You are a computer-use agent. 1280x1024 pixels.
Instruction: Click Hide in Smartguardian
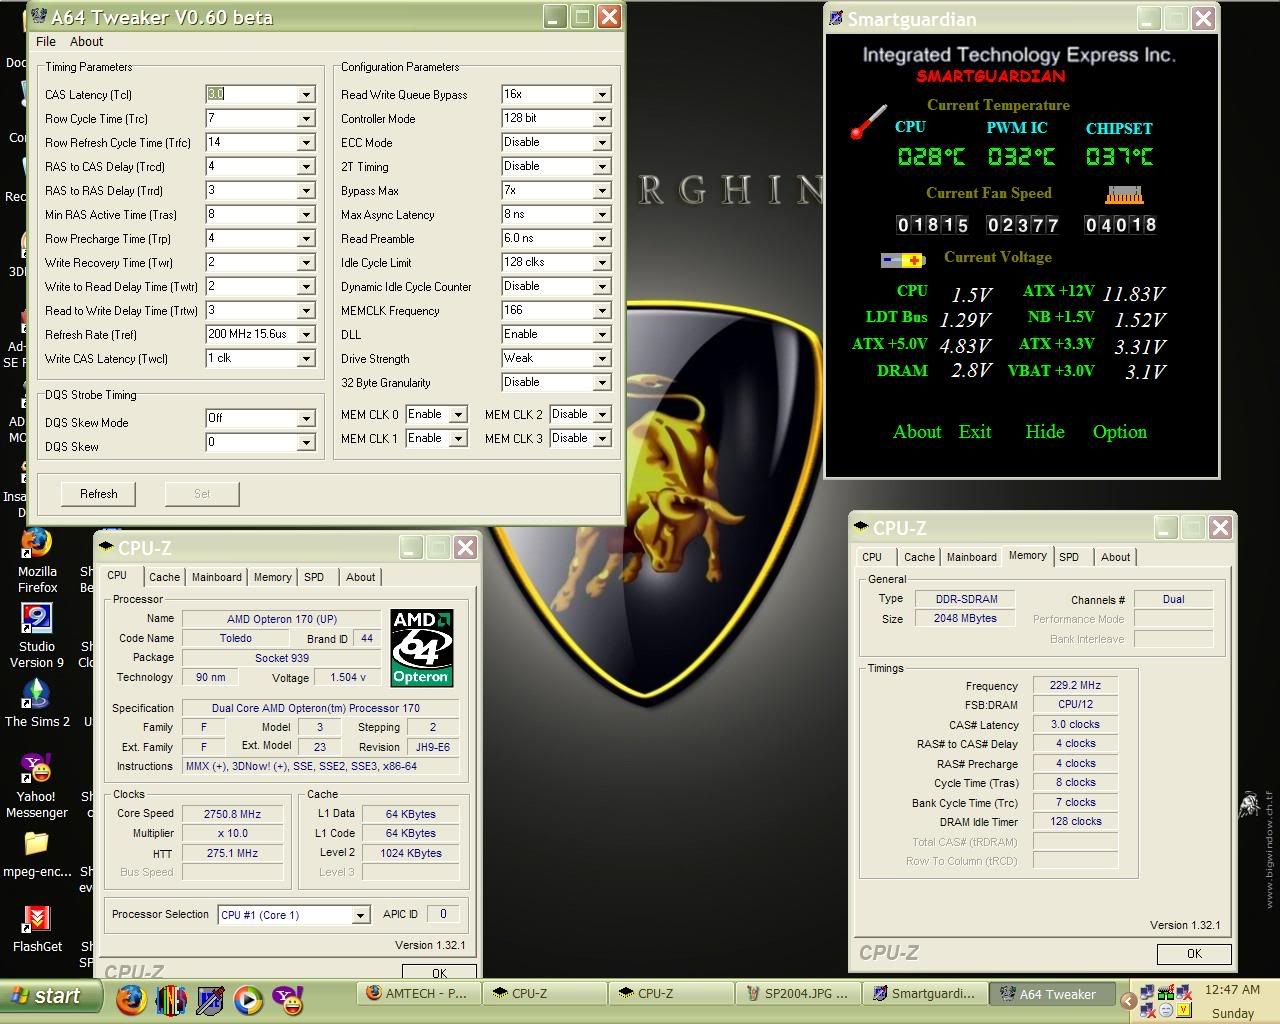tap(1044, 432)
